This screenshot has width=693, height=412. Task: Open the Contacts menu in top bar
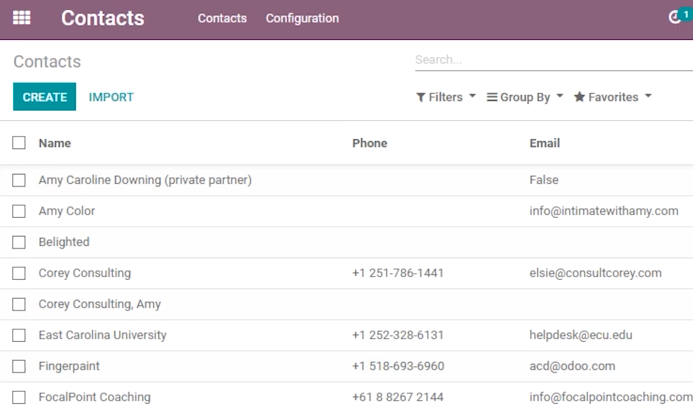(222, 18)
